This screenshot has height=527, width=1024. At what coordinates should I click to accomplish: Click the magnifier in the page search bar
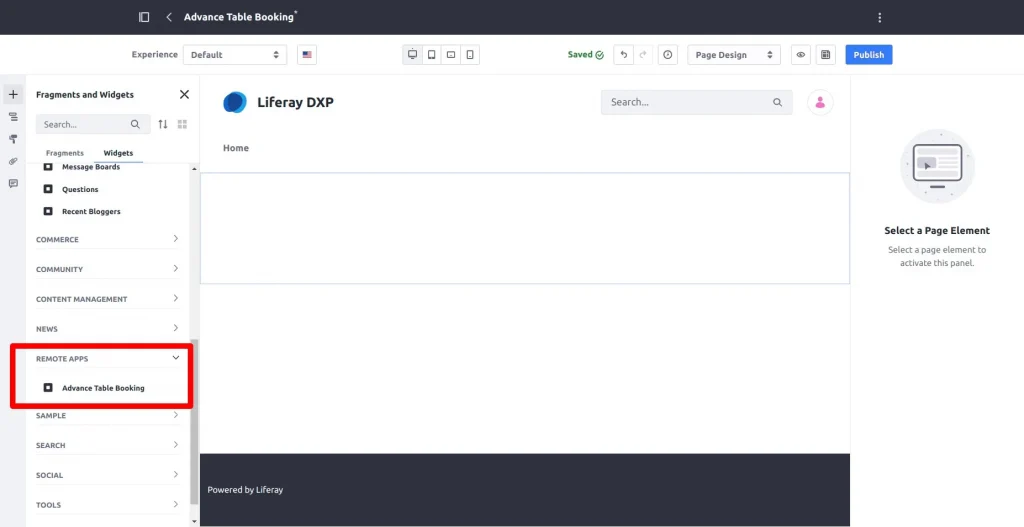[x=777, y=102]
